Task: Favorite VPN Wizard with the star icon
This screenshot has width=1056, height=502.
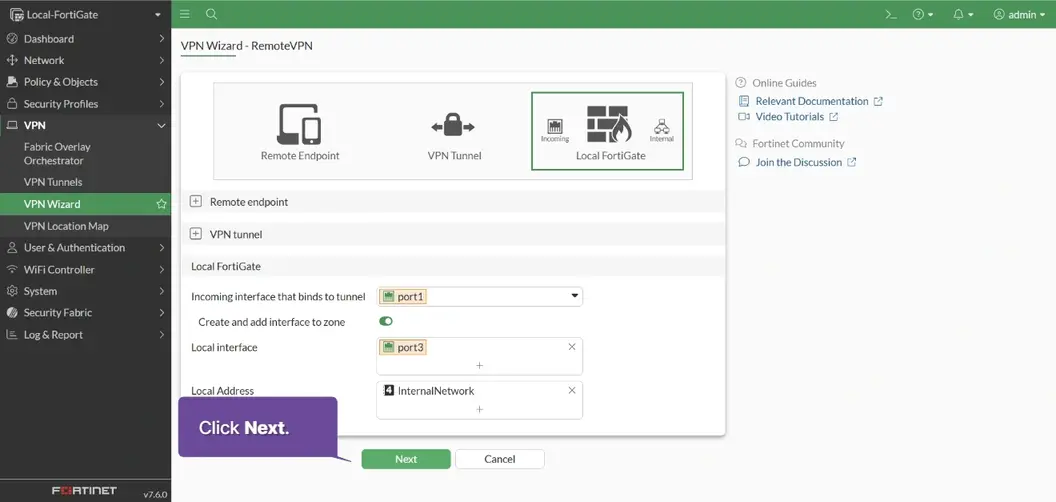Action: click(161, 203)
